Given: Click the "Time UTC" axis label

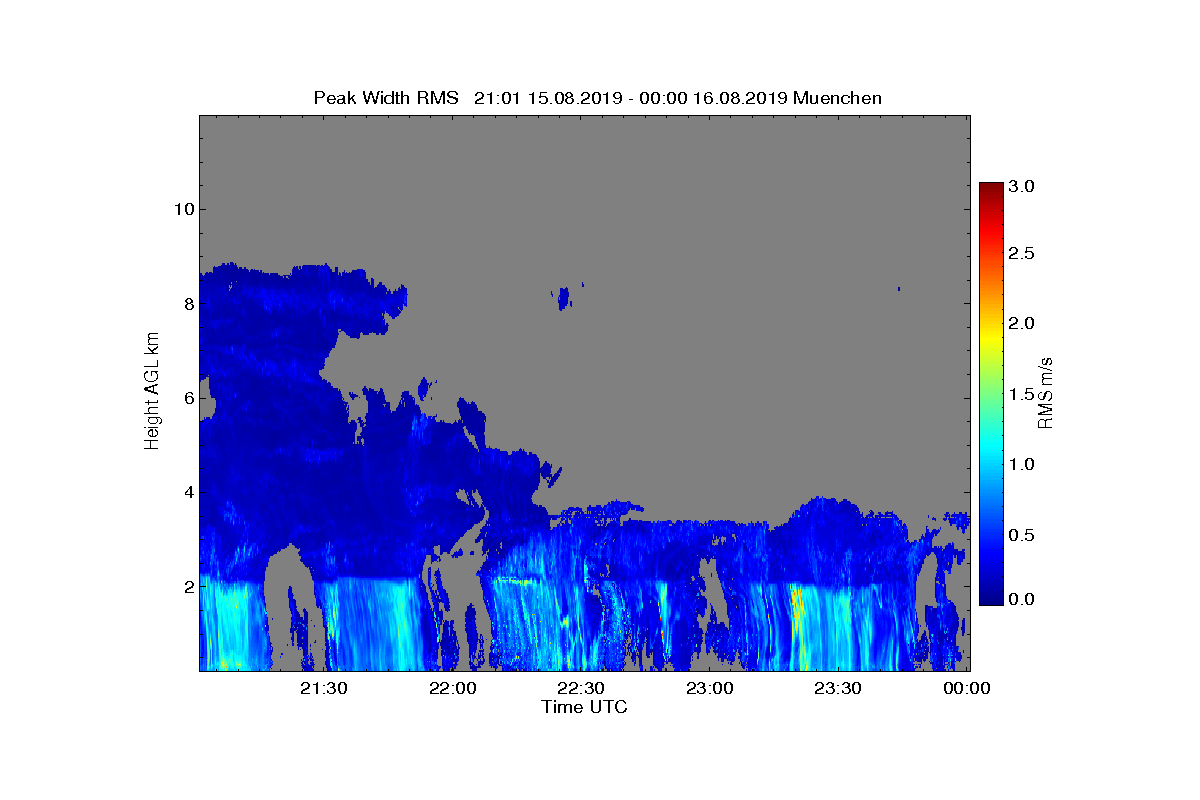Looking at the screenshot, I should coord(584,707).
